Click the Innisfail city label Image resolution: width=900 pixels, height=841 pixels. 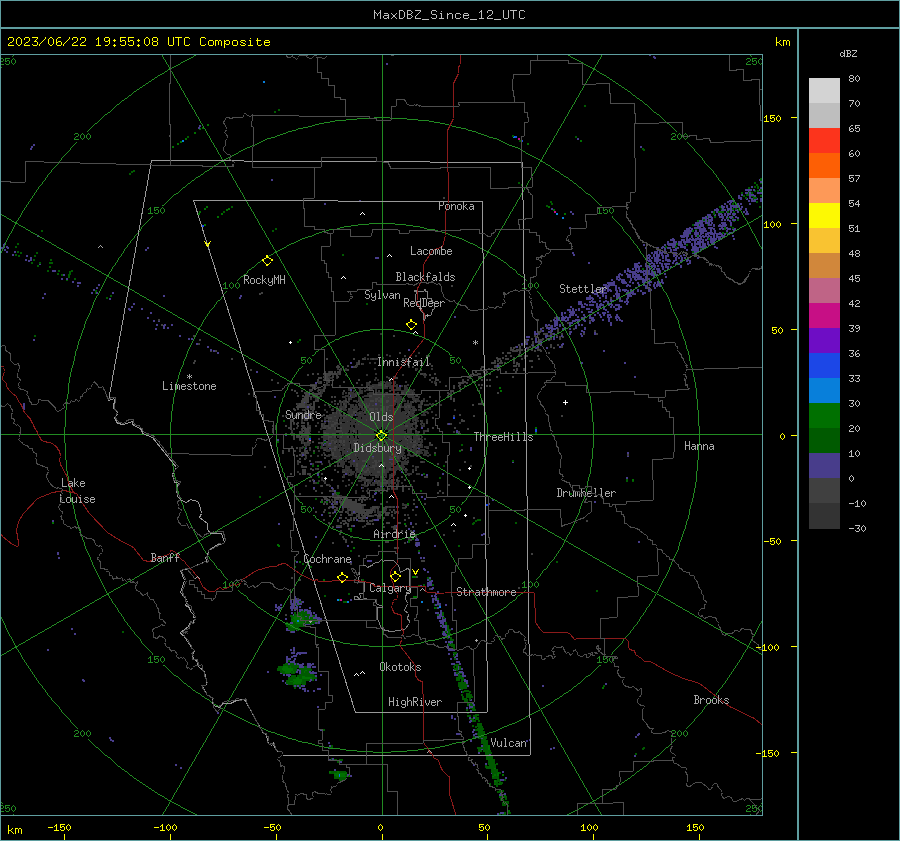(x=404, y=362)
